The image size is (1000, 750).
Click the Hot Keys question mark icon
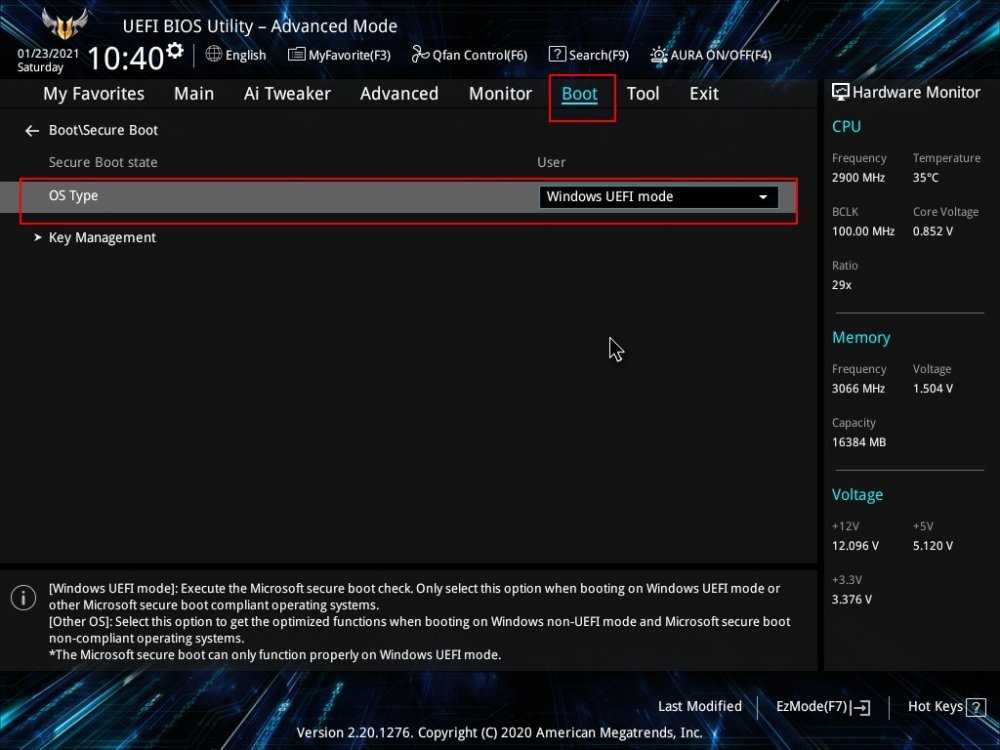tap(976, 707)
